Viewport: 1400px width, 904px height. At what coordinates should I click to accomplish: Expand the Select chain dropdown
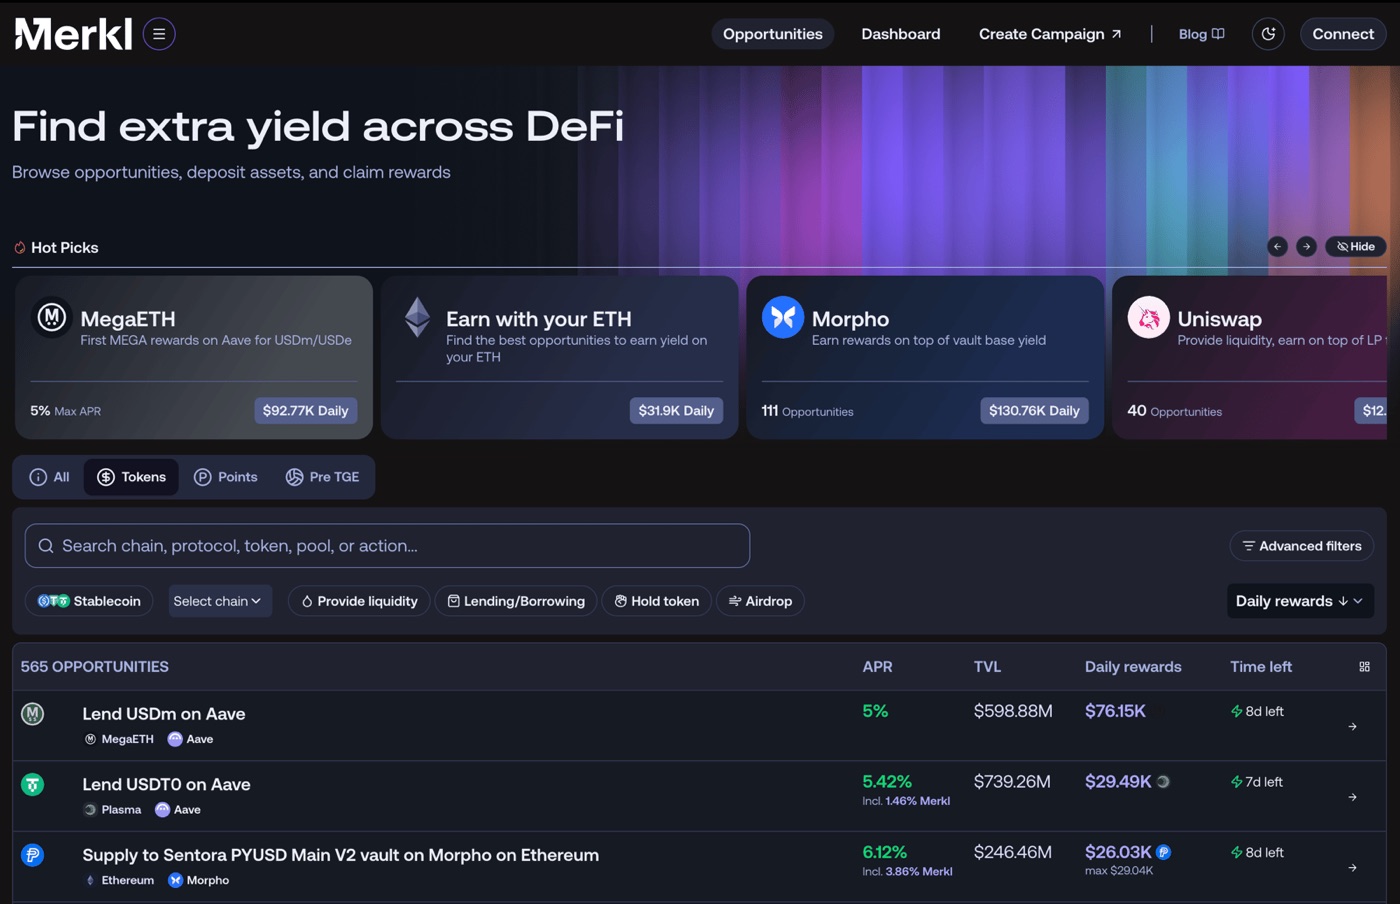click(x=220, y=601)
